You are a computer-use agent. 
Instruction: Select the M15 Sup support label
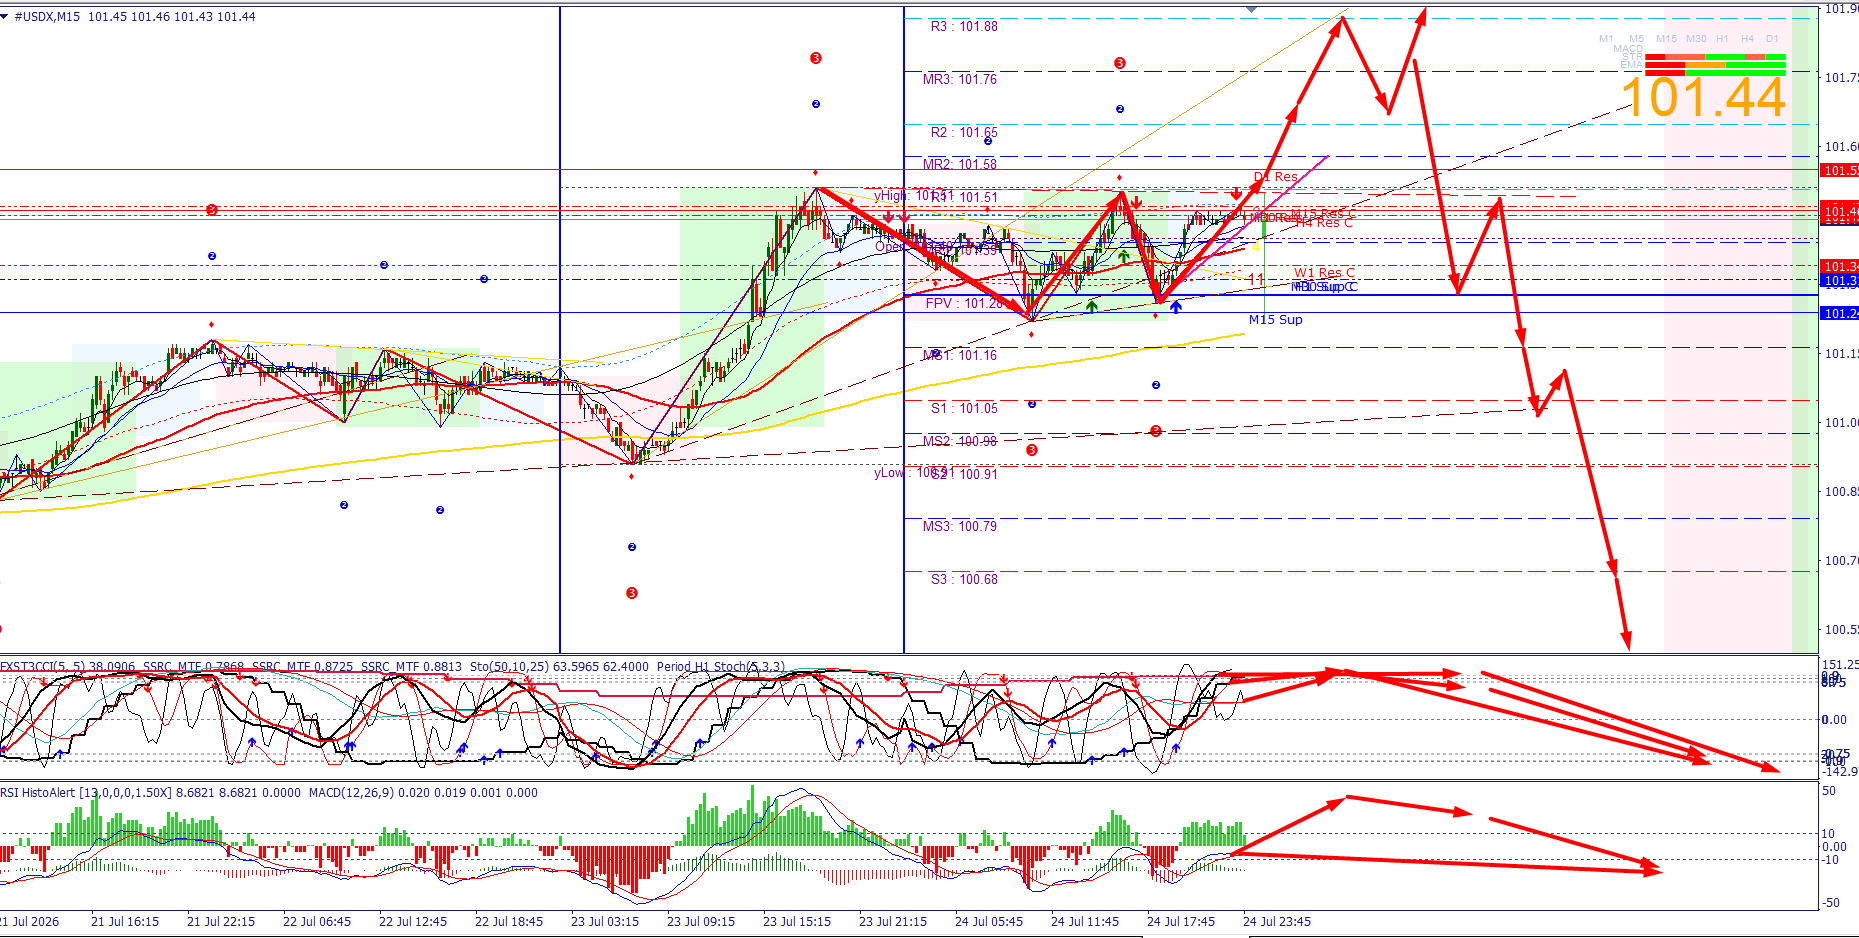pos(1276,320)
